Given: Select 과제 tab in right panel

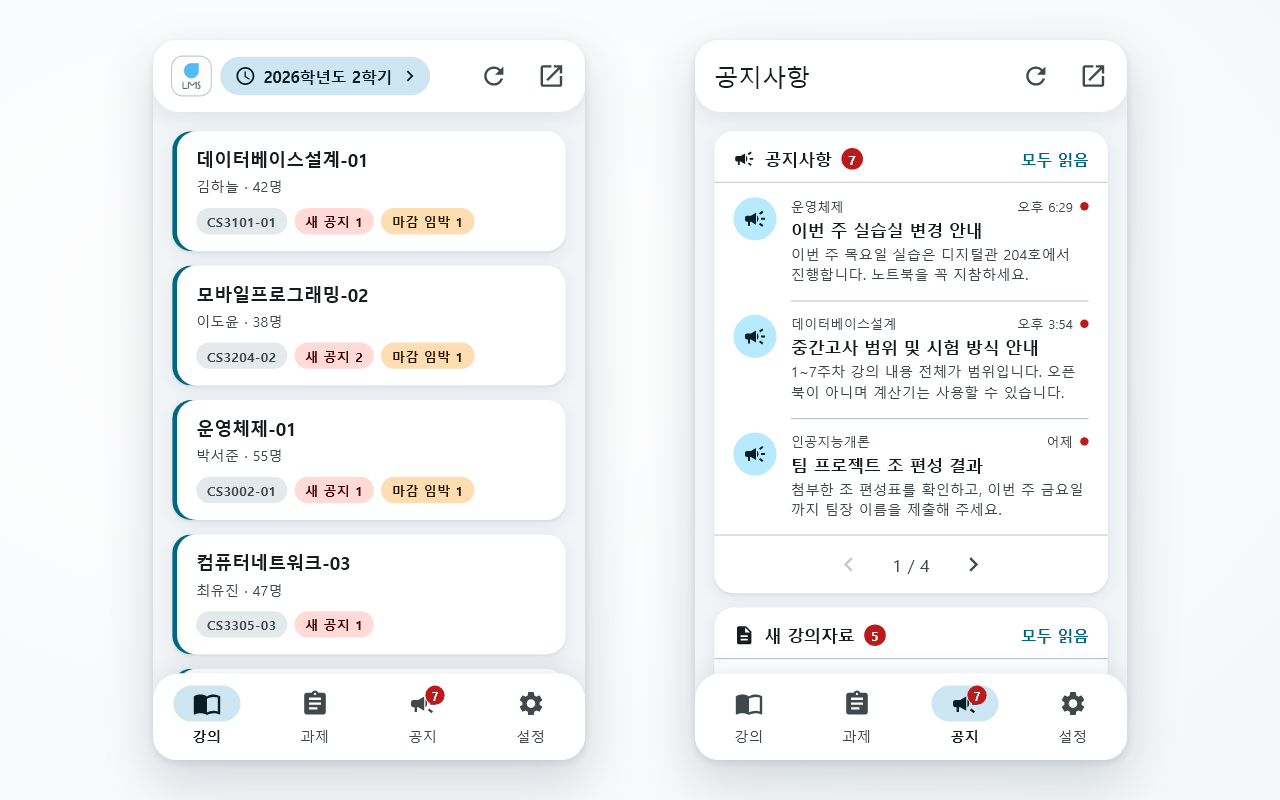Looking at the screenshot, I should (857, 717).
